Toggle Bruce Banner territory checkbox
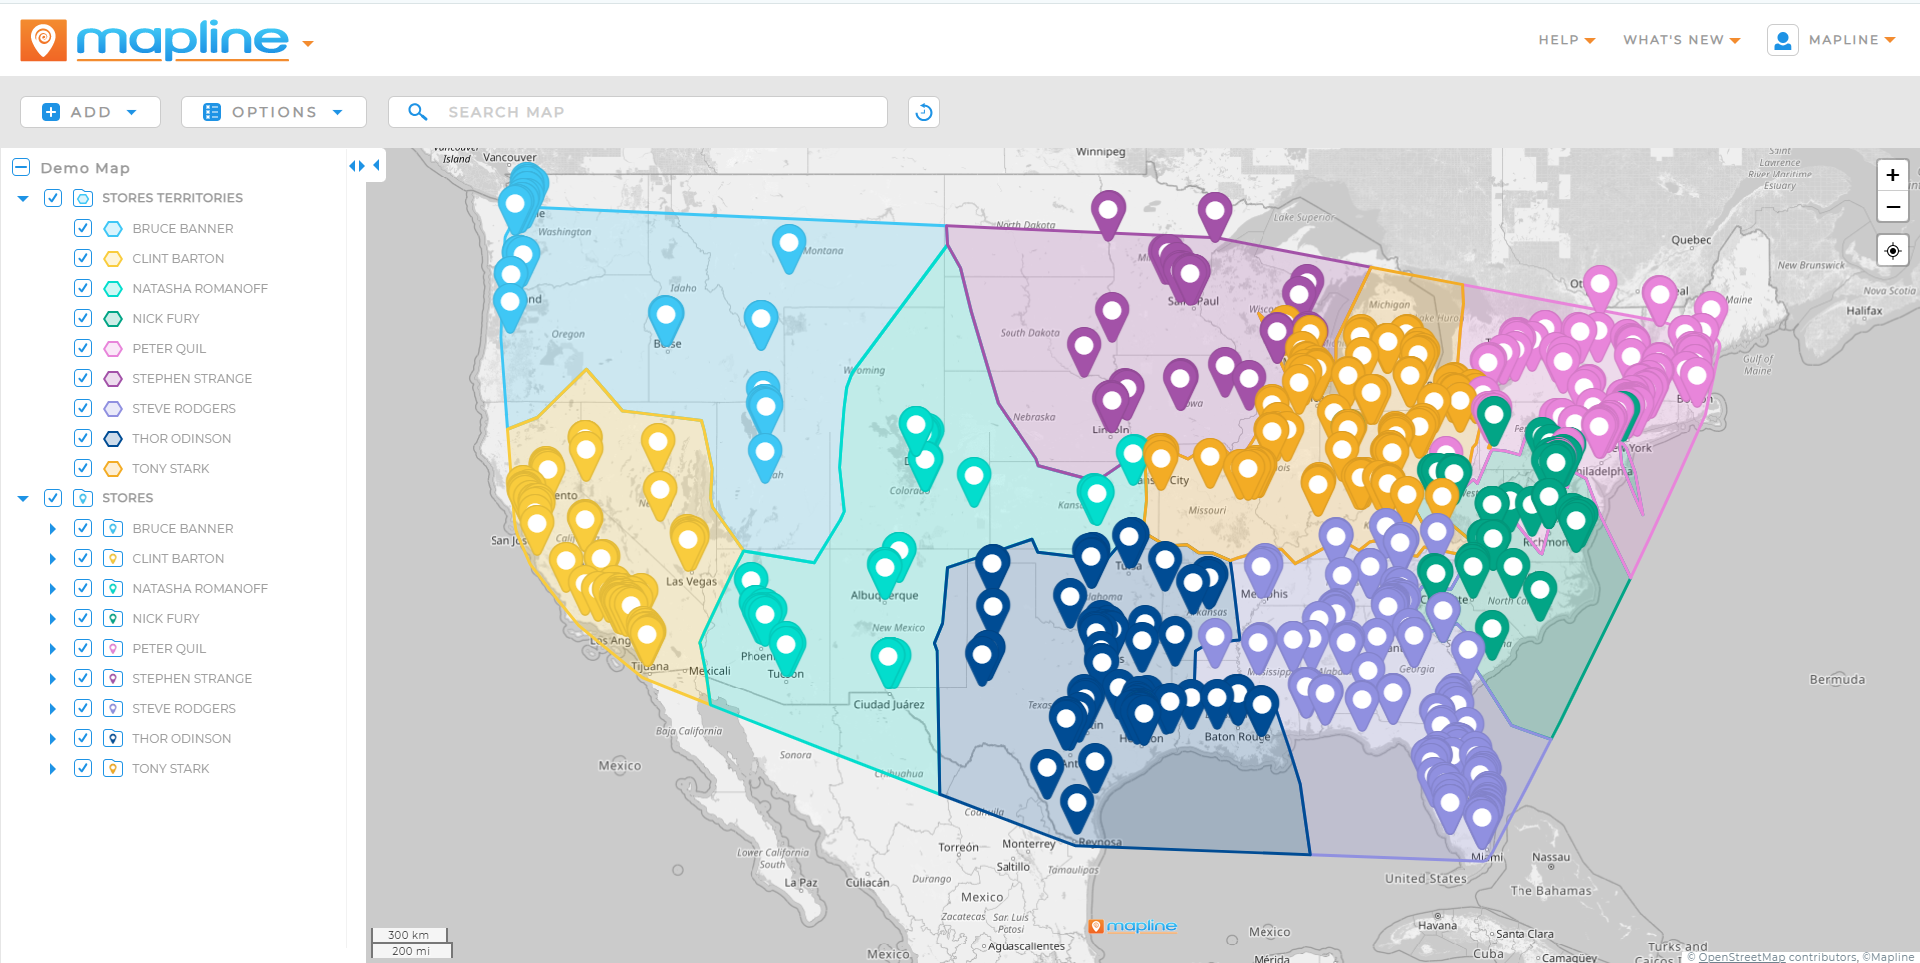 (83, 228)
